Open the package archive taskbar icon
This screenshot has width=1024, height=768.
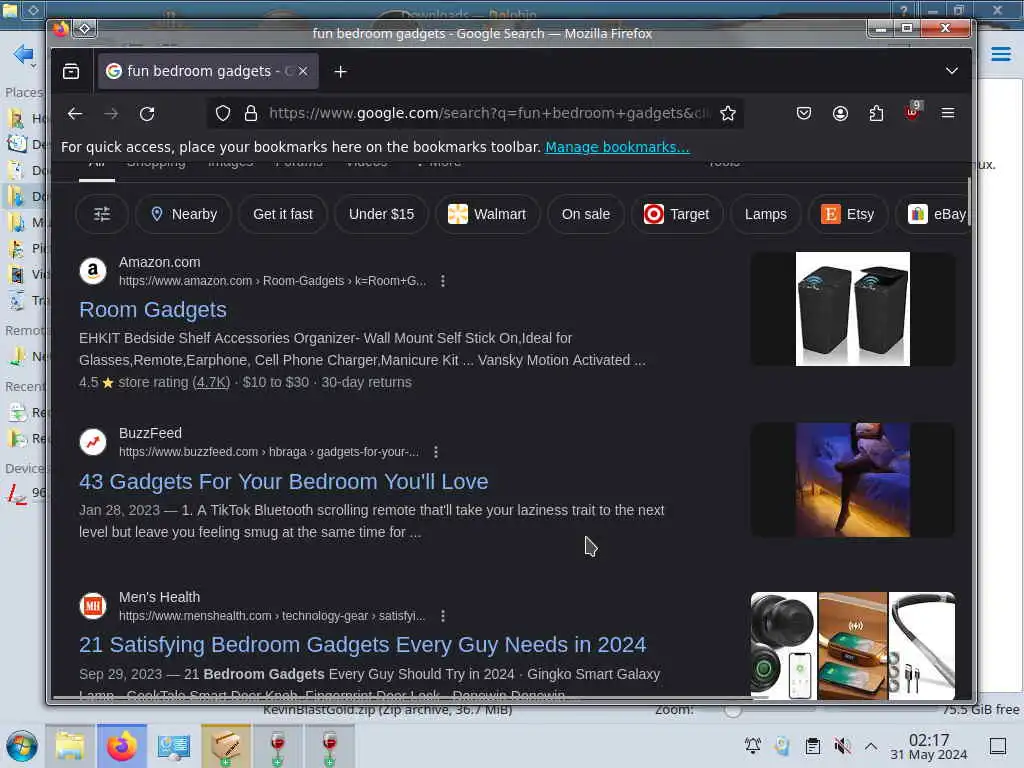(x=225, y=746)
